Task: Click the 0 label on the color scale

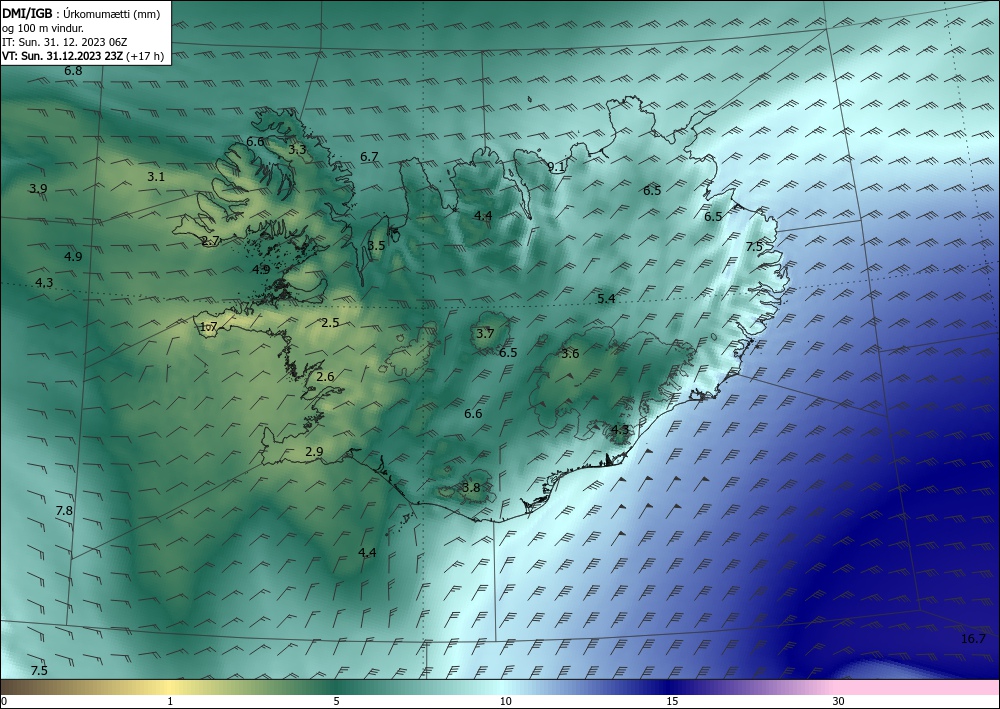Action: (x=4, y=701)
